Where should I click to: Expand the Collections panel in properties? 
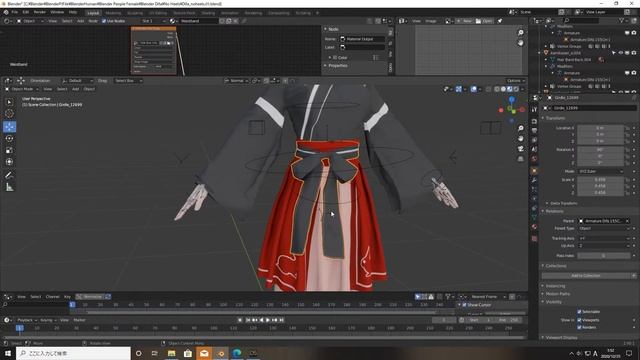(x=556, y=266)
